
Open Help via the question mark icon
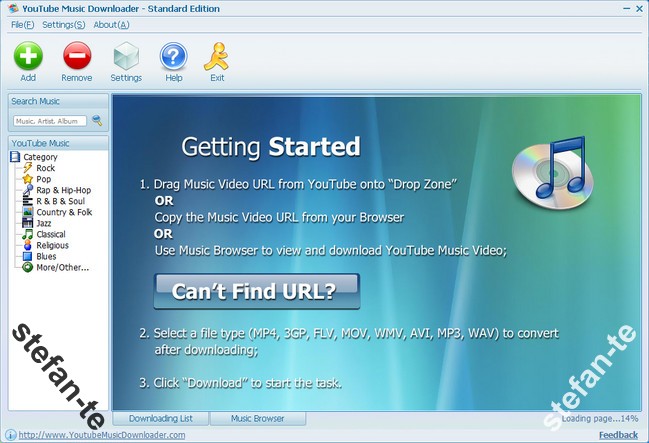(174, 56)
